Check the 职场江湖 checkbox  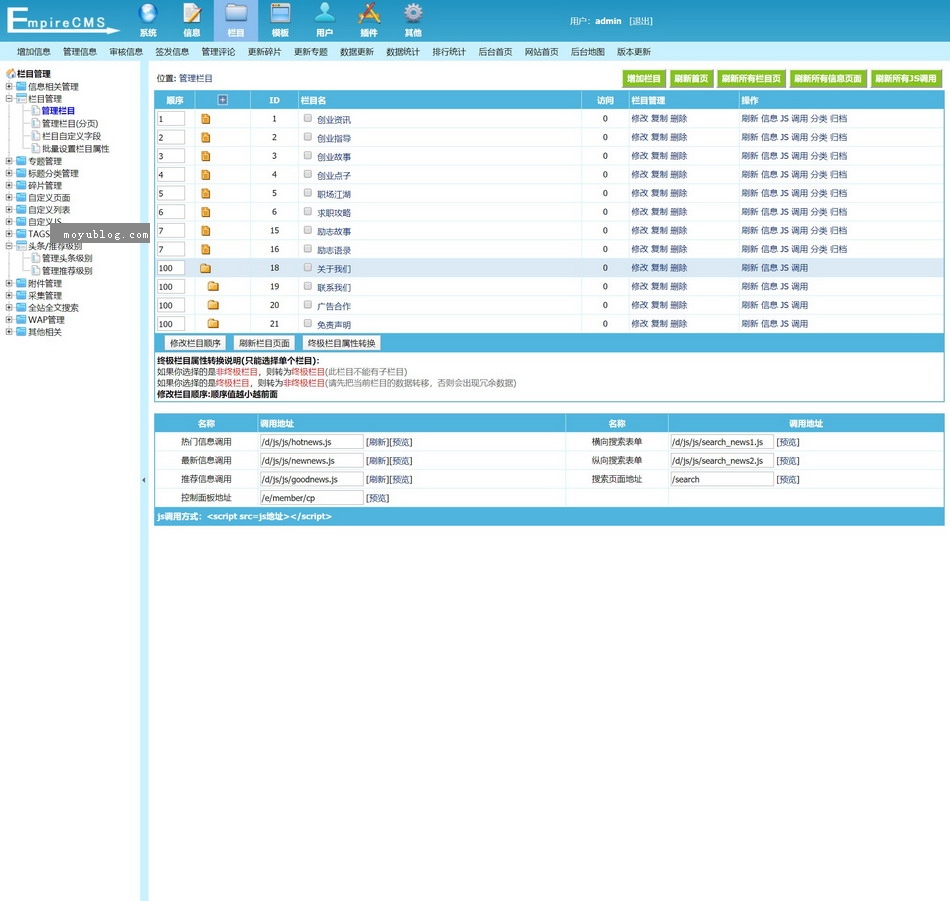tap(308, 193)
